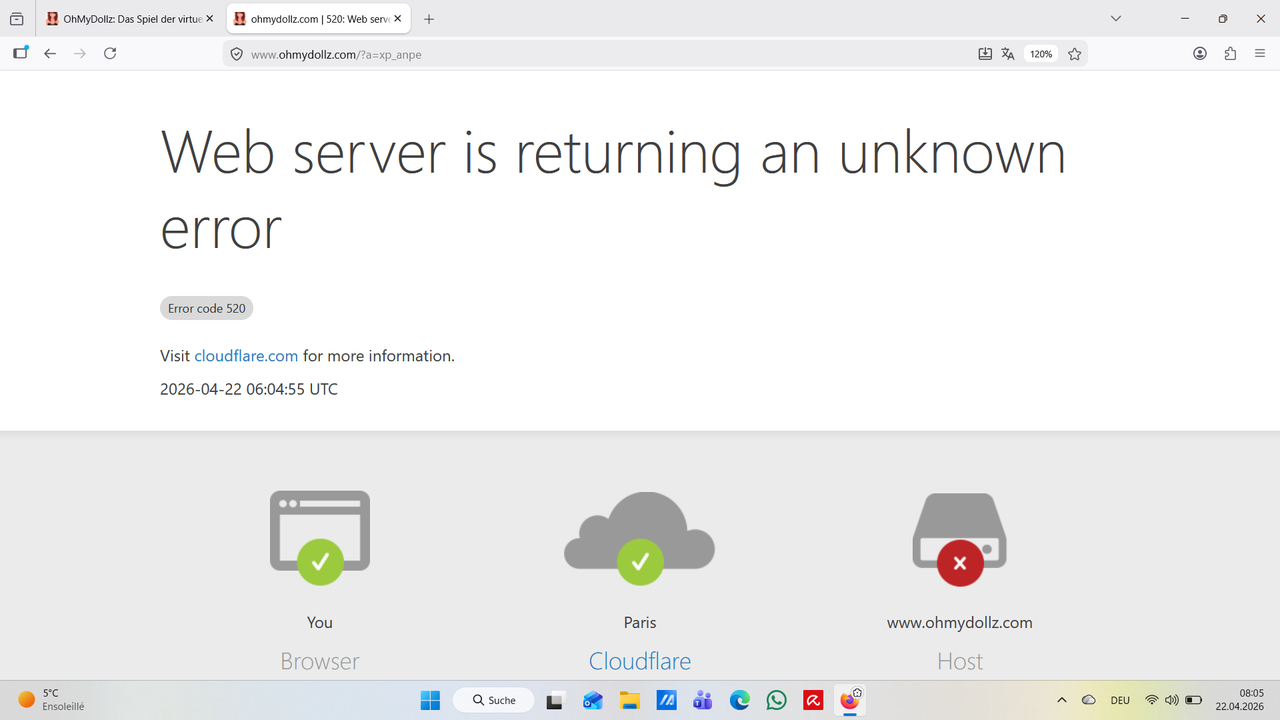Click the host server error icon
This screenshot has width=1280, height=720.
(x=960, y=538)
